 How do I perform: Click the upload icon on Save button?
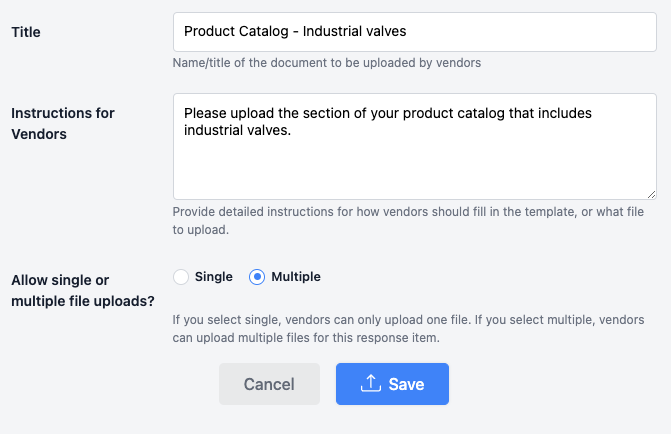tap(370, 384)
